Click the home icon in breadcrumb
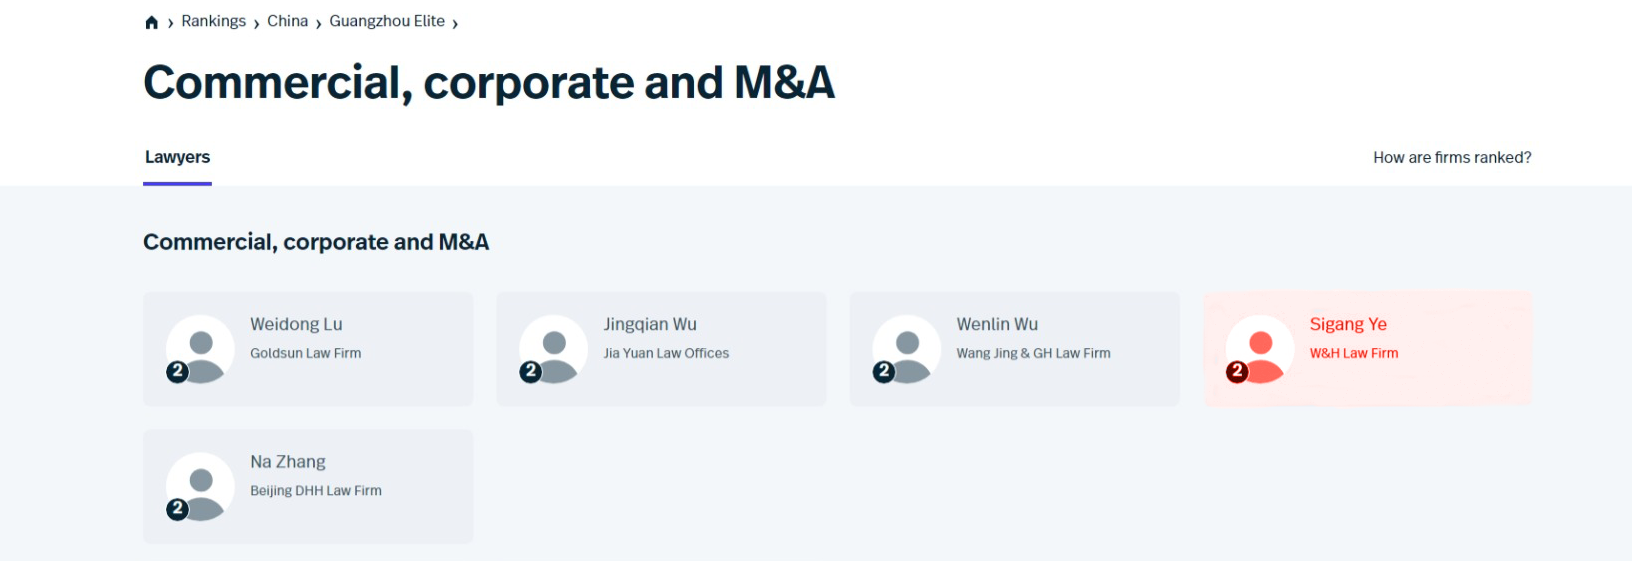The height and width of the screenshot is (561, 1632). [152, 22]
